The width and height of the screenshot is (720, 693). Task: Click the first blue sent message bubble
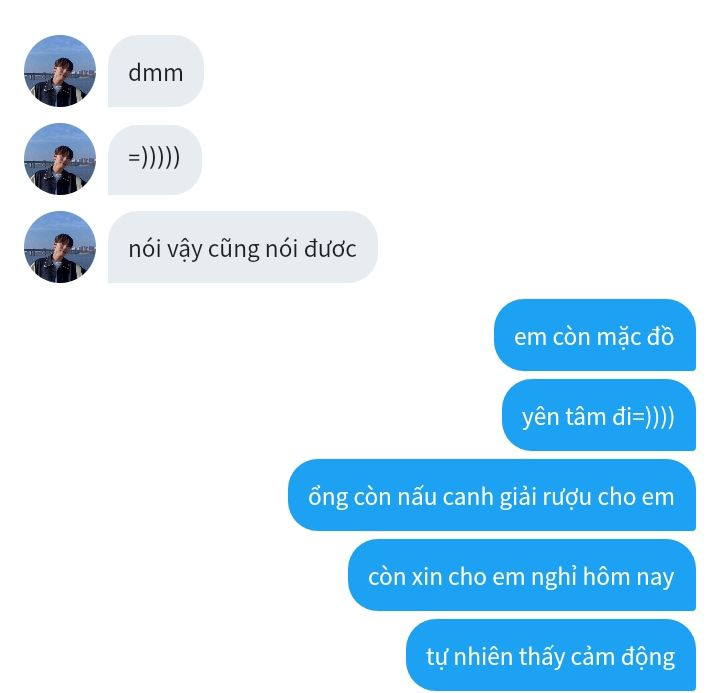click(x=595, y=335)
